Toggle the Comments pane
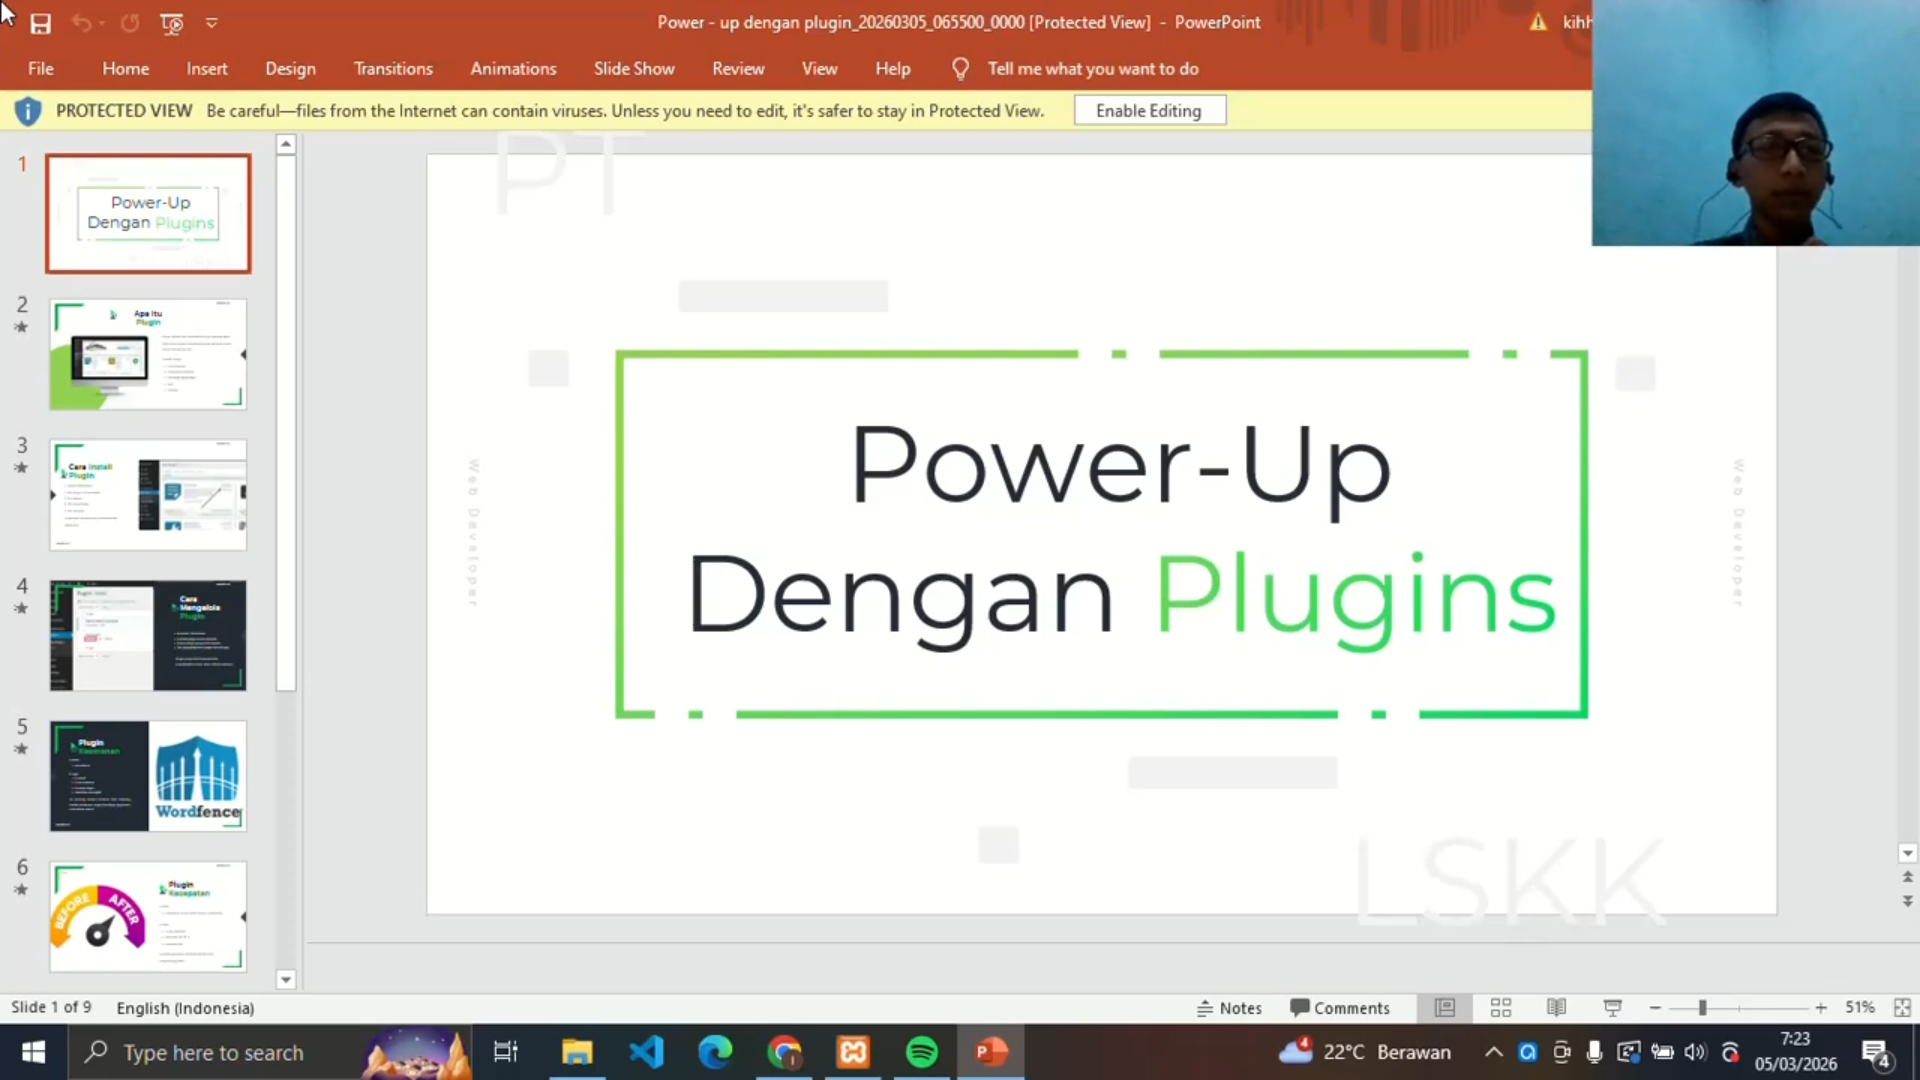 point(1339,1008)
